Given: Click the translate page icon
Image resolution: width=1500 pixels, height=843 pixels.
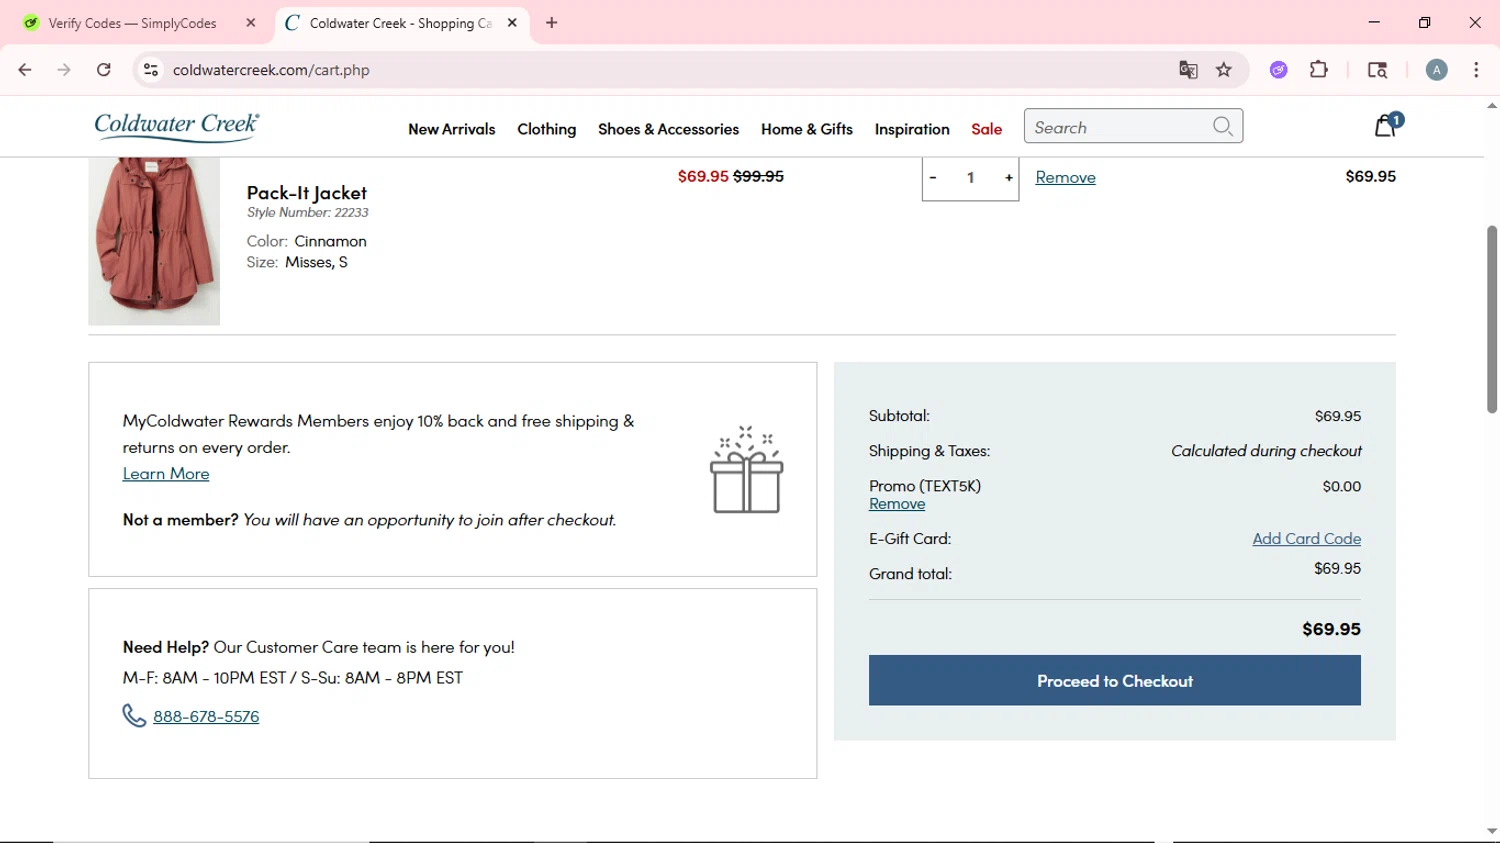Looking at the screenshot, I should click(1188, 70).
